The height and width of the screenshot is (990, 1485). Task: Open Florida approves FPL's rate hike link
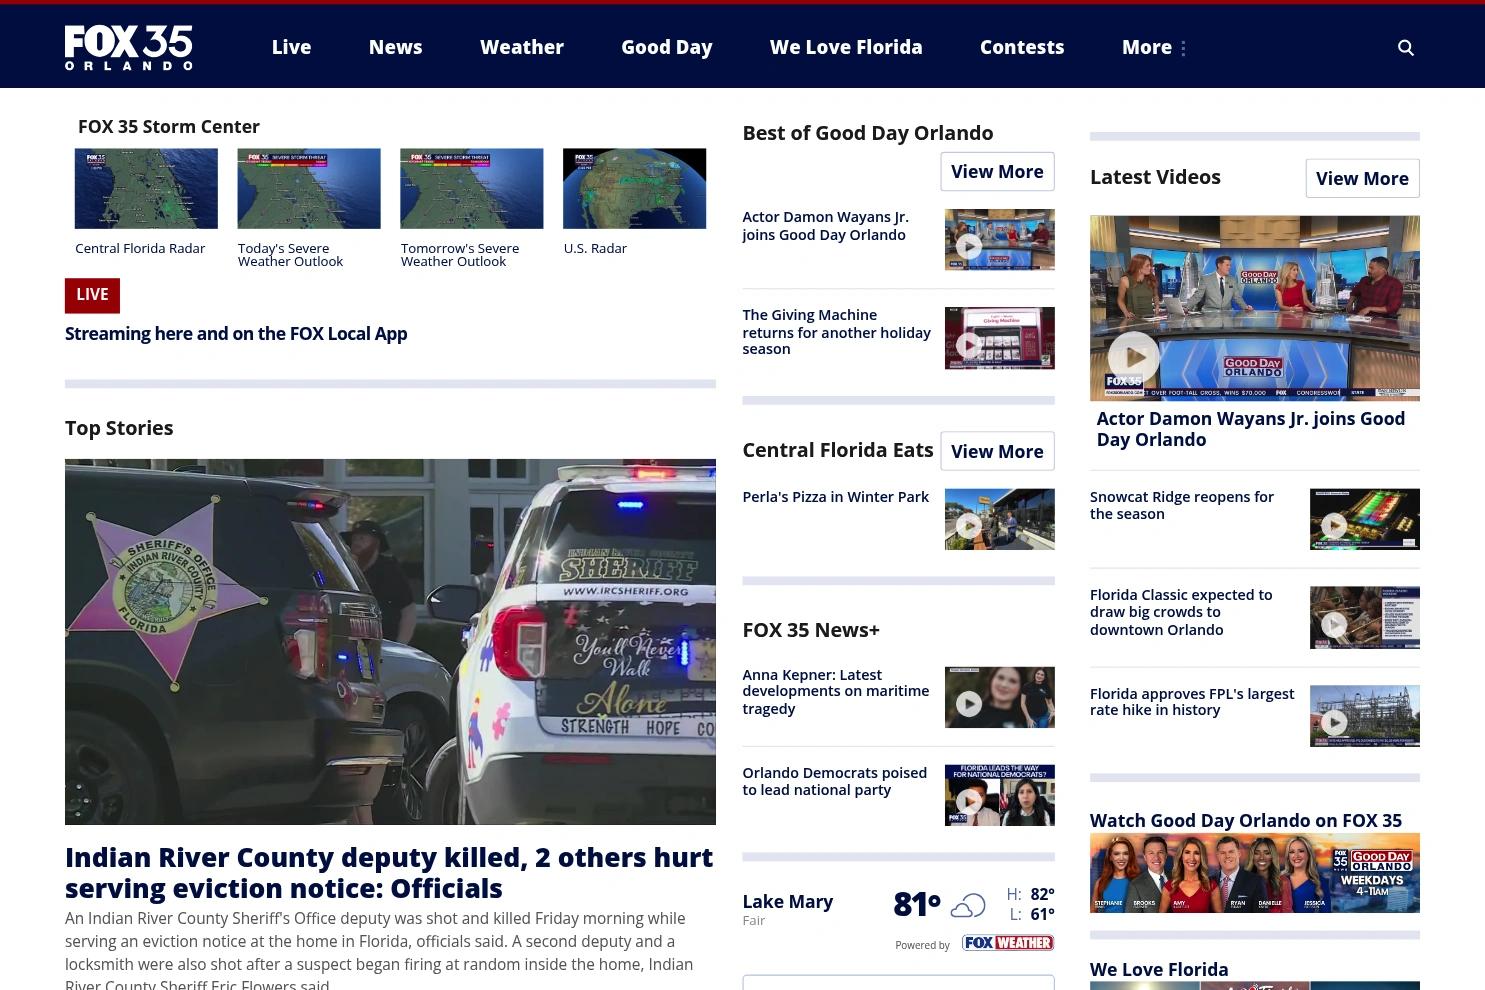(1191, 702)
